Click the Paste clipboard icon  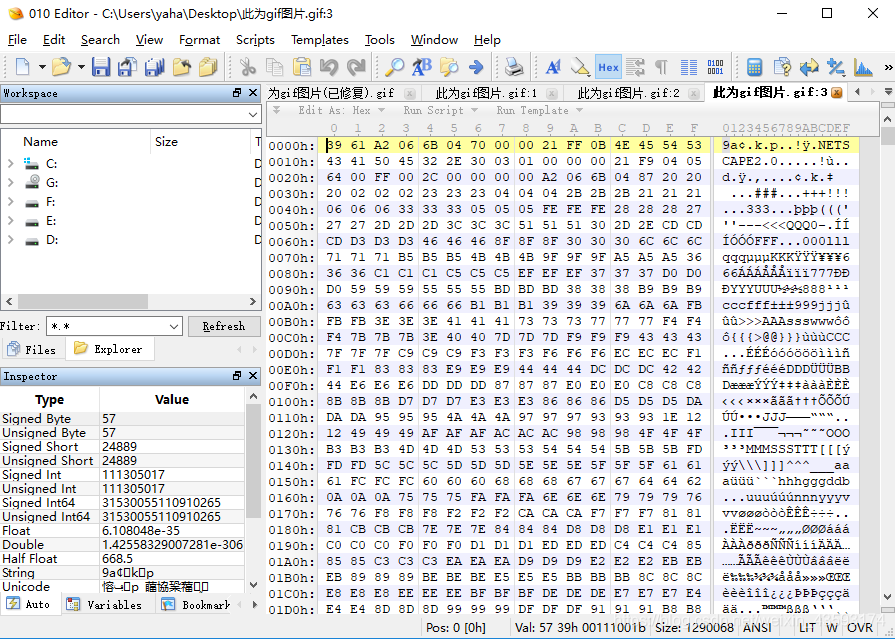[x=301, y=67]
